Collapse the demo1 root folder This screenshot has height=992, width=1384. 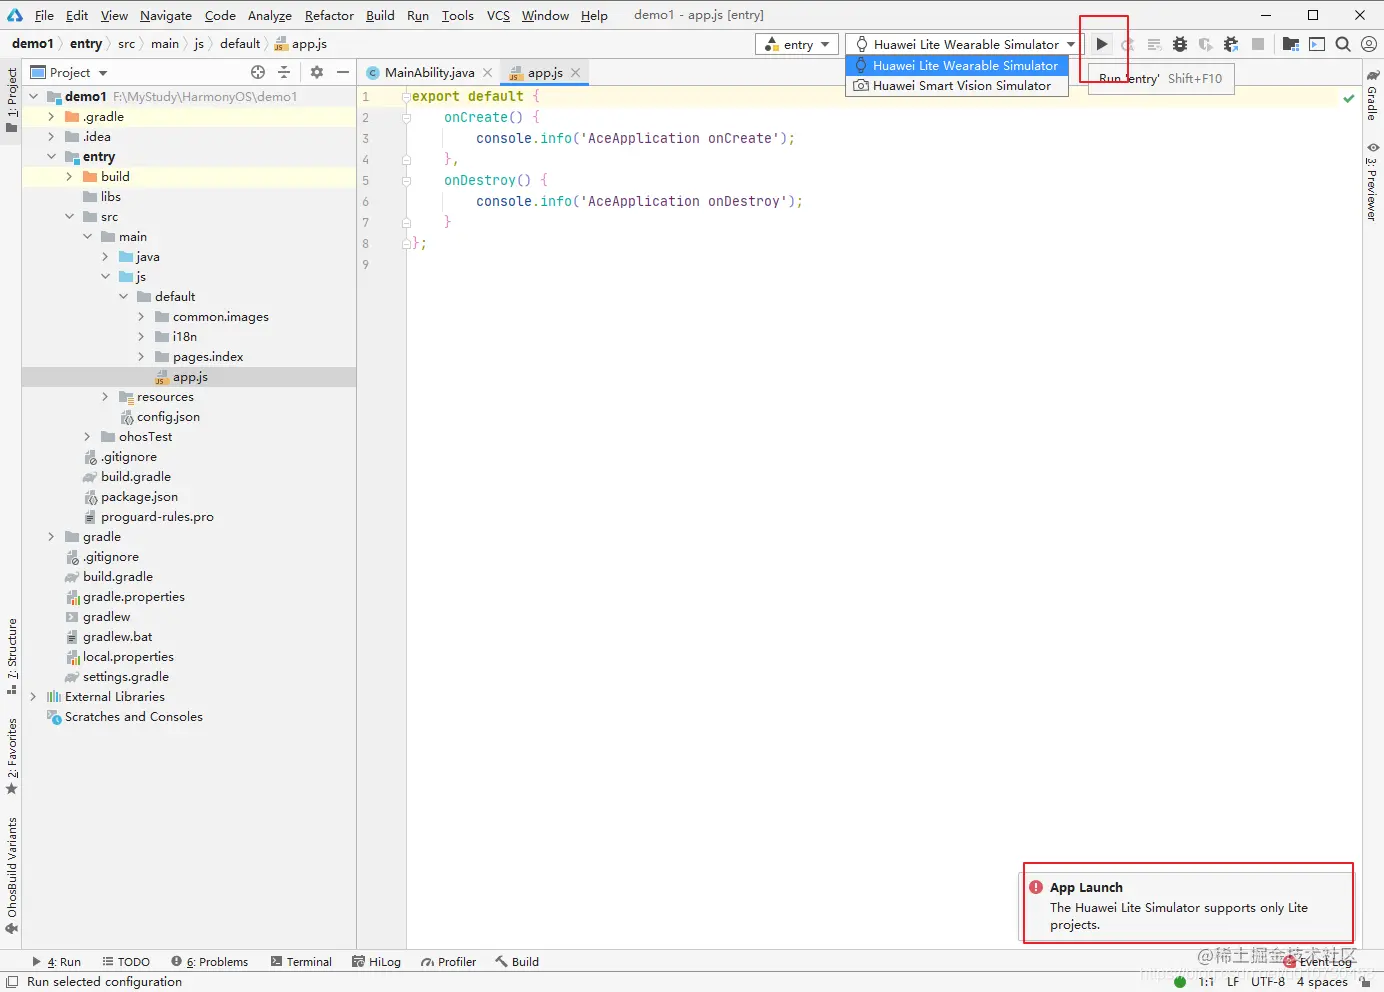(34, 97)
